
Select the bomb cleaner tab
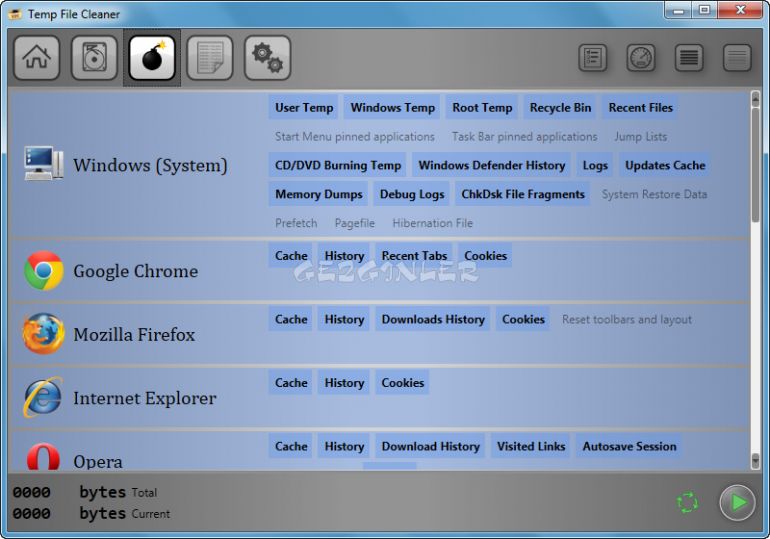point(152,58)
